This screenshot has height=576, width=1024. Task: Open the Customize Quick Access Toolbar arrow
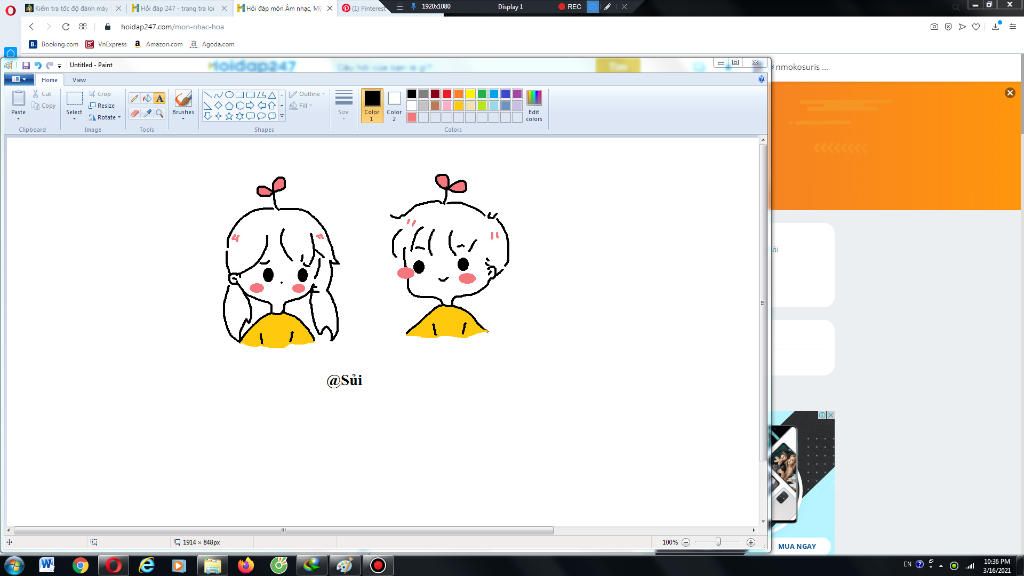59,66
